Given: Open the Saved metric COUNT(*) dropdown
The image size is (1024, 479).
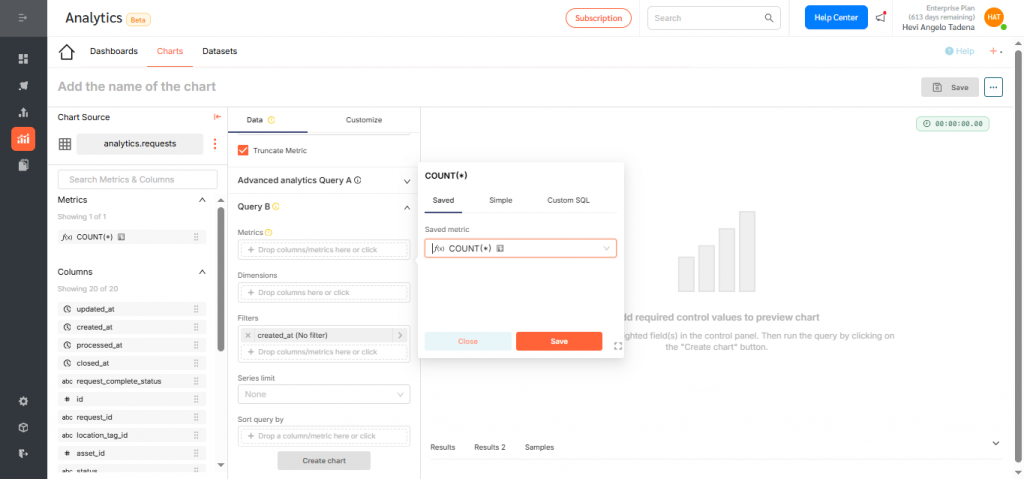Looking at the screenshot, I should [520, 248].
